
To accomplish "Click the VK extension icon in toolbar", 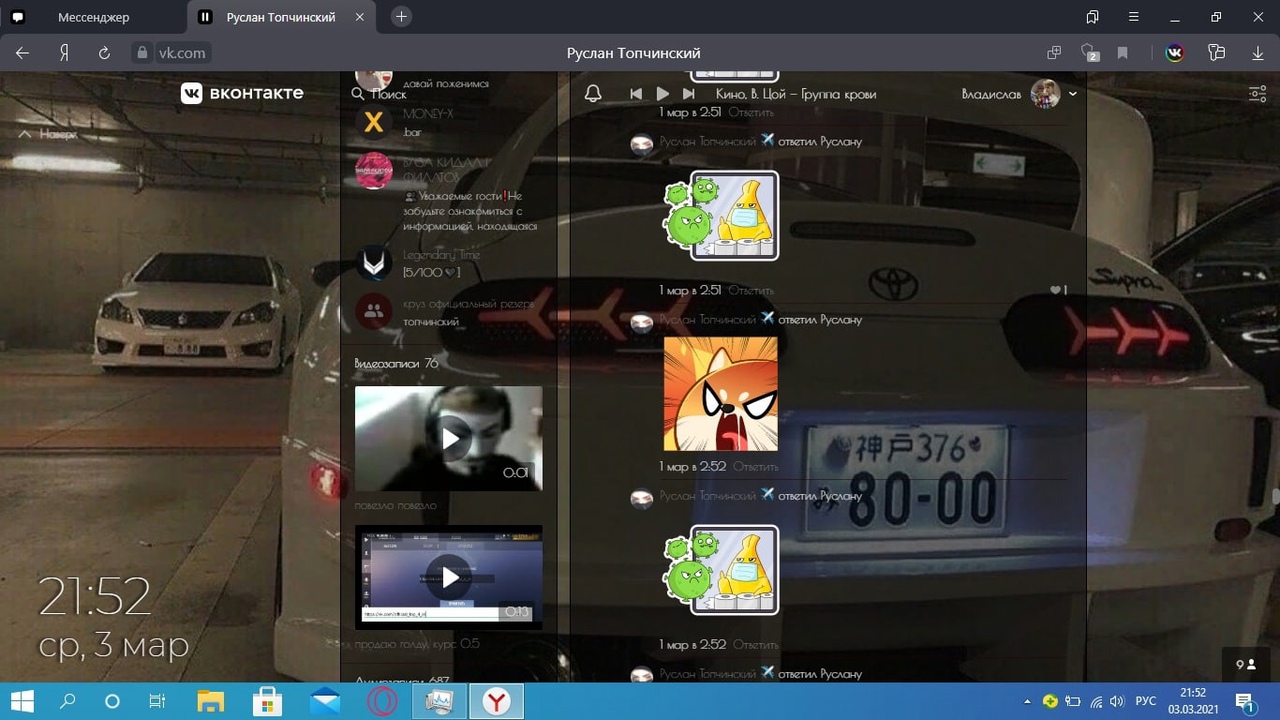I will pos(1175,53).
